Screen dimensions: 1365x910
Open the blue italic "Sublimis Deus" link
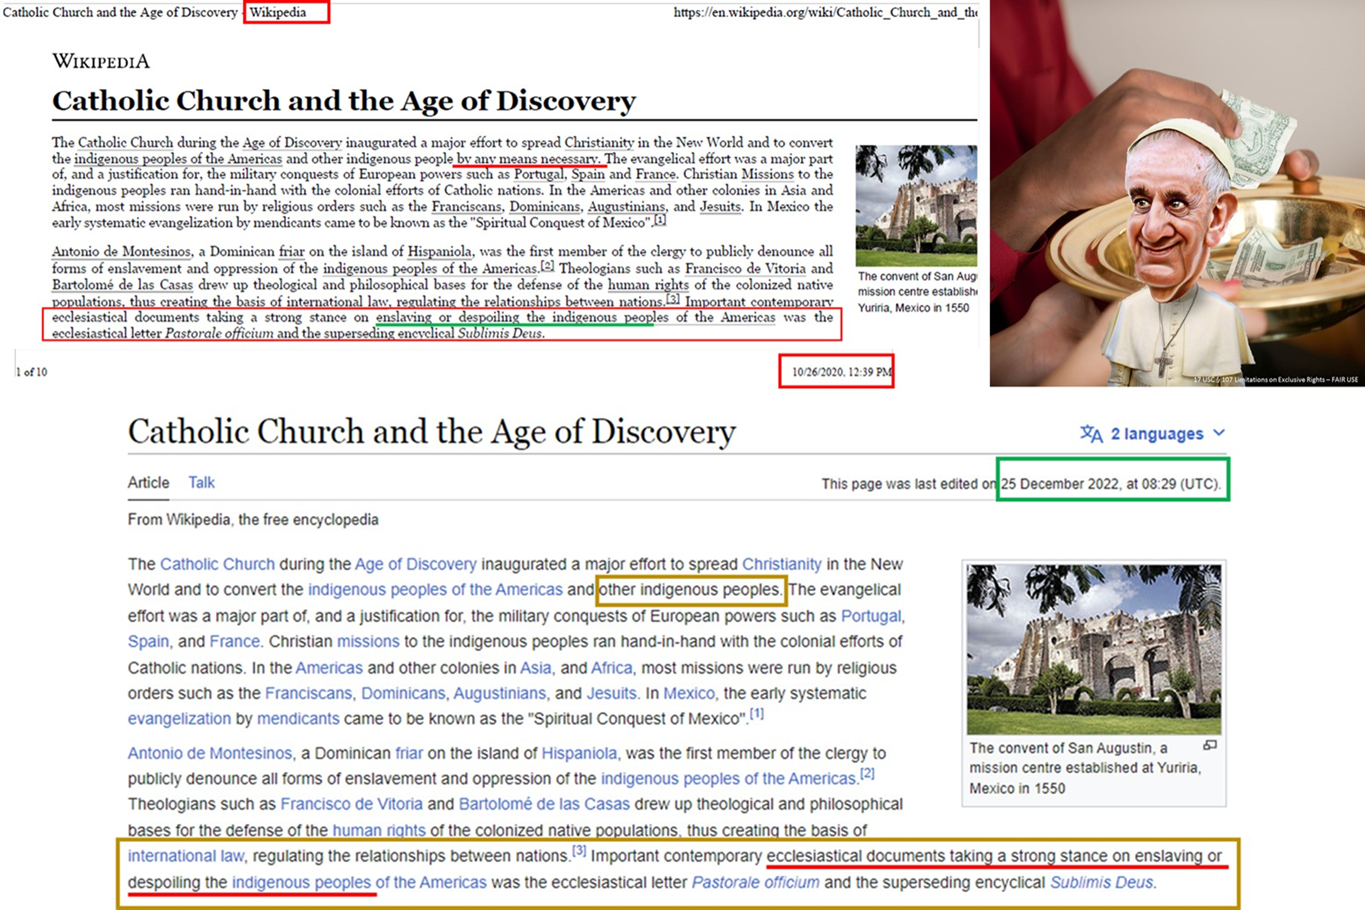click(1101, 882)
